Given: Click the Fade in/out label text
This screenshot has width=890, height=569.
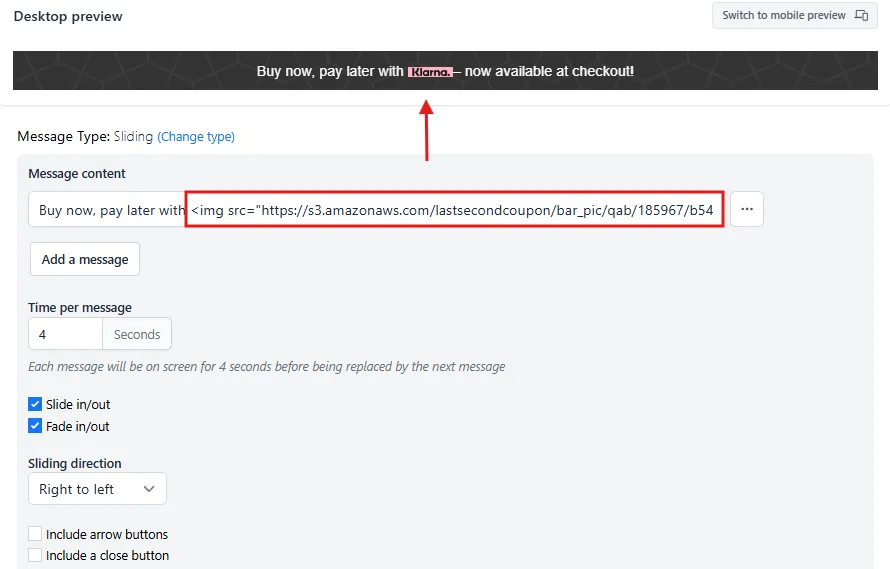Looking at the screenshot, I should (78, 426).
